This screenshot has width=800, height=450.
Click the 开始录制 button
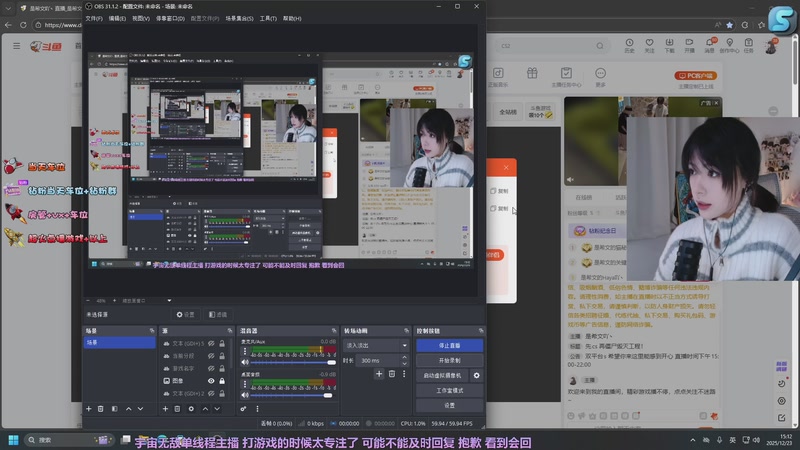[449, 360]
